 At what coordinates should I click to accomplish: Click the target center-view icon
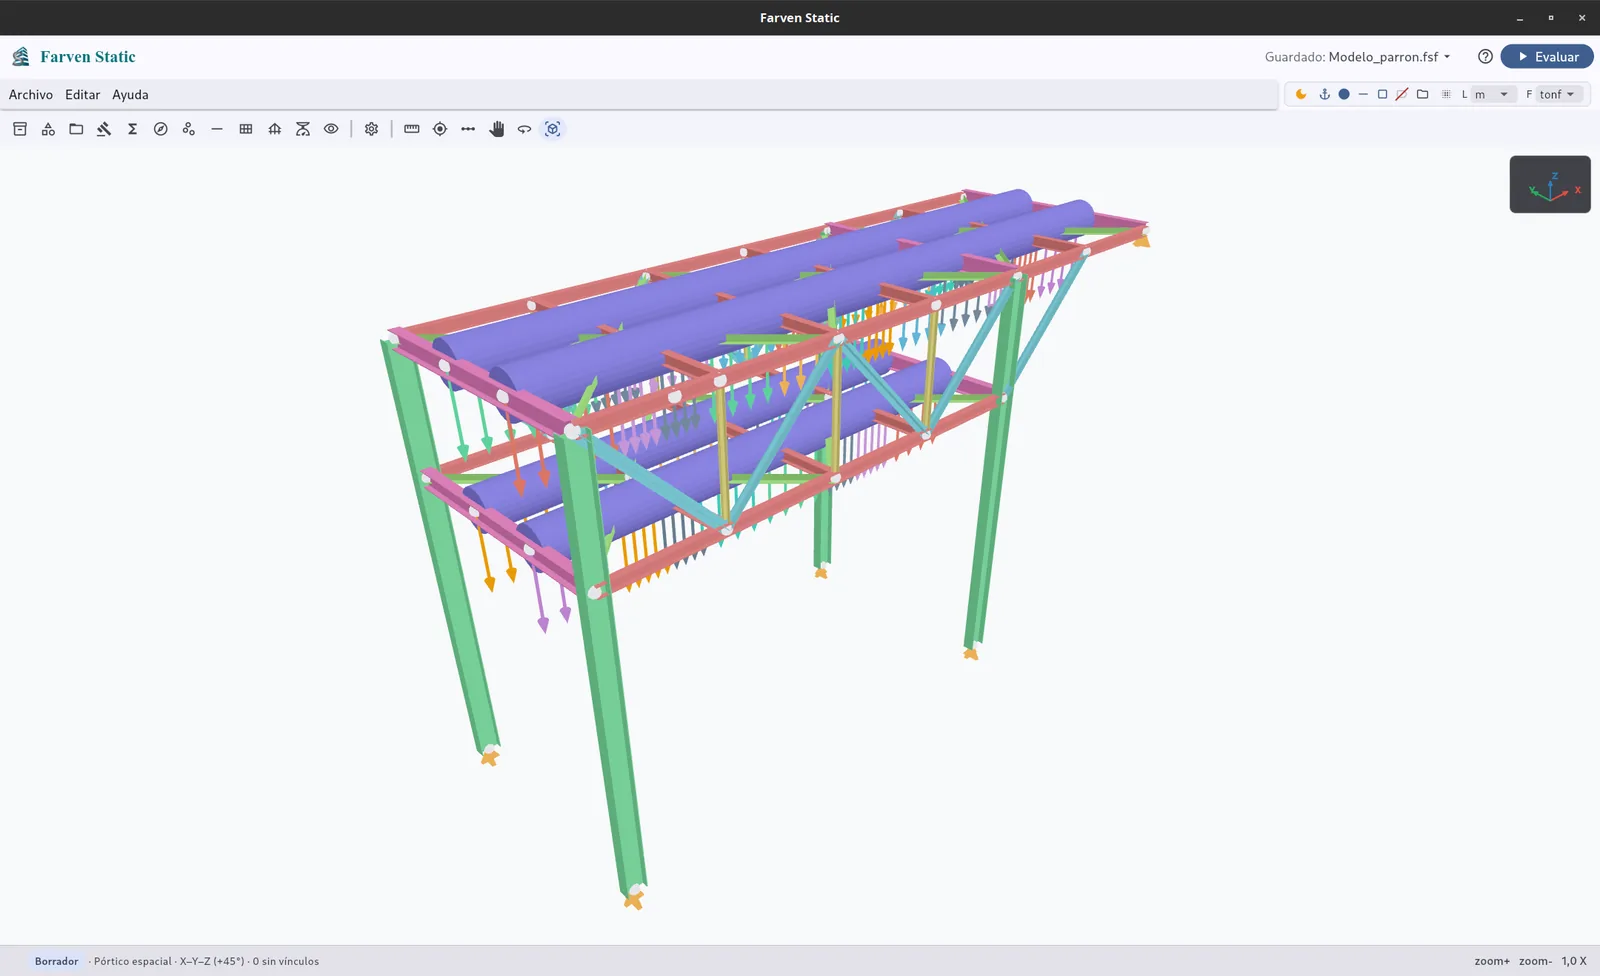[440, 129]
